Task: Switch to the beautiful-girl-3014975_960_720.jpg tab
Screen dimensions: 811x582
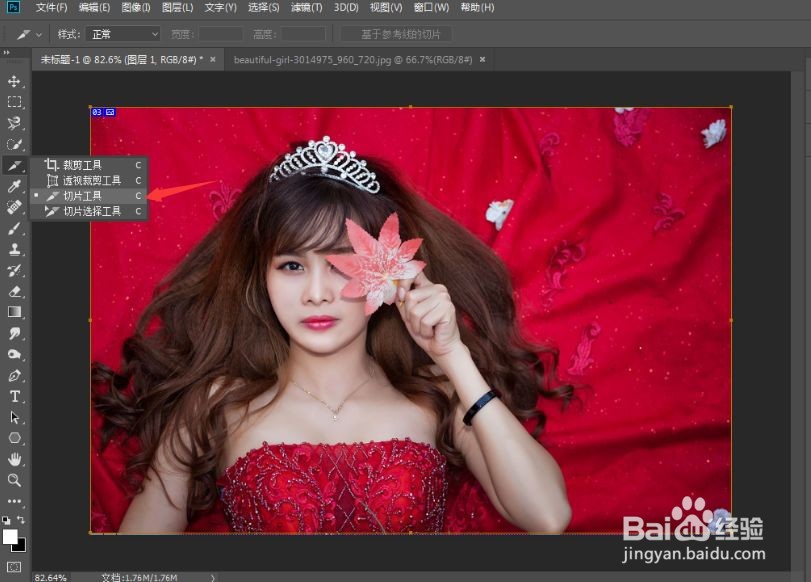Action: point(353,60)
